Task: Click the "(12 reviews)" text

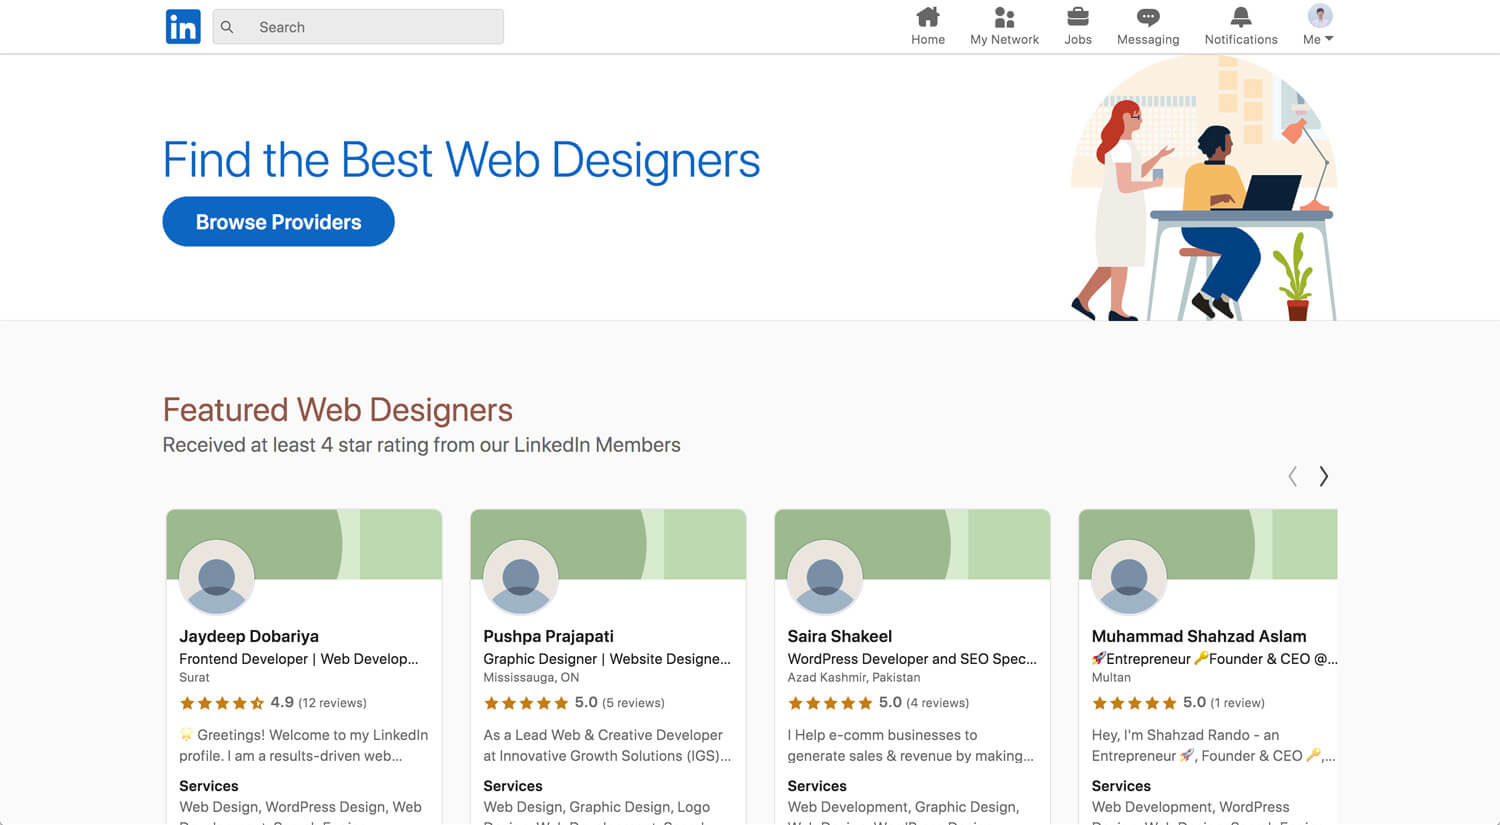Action: [333, 703]
